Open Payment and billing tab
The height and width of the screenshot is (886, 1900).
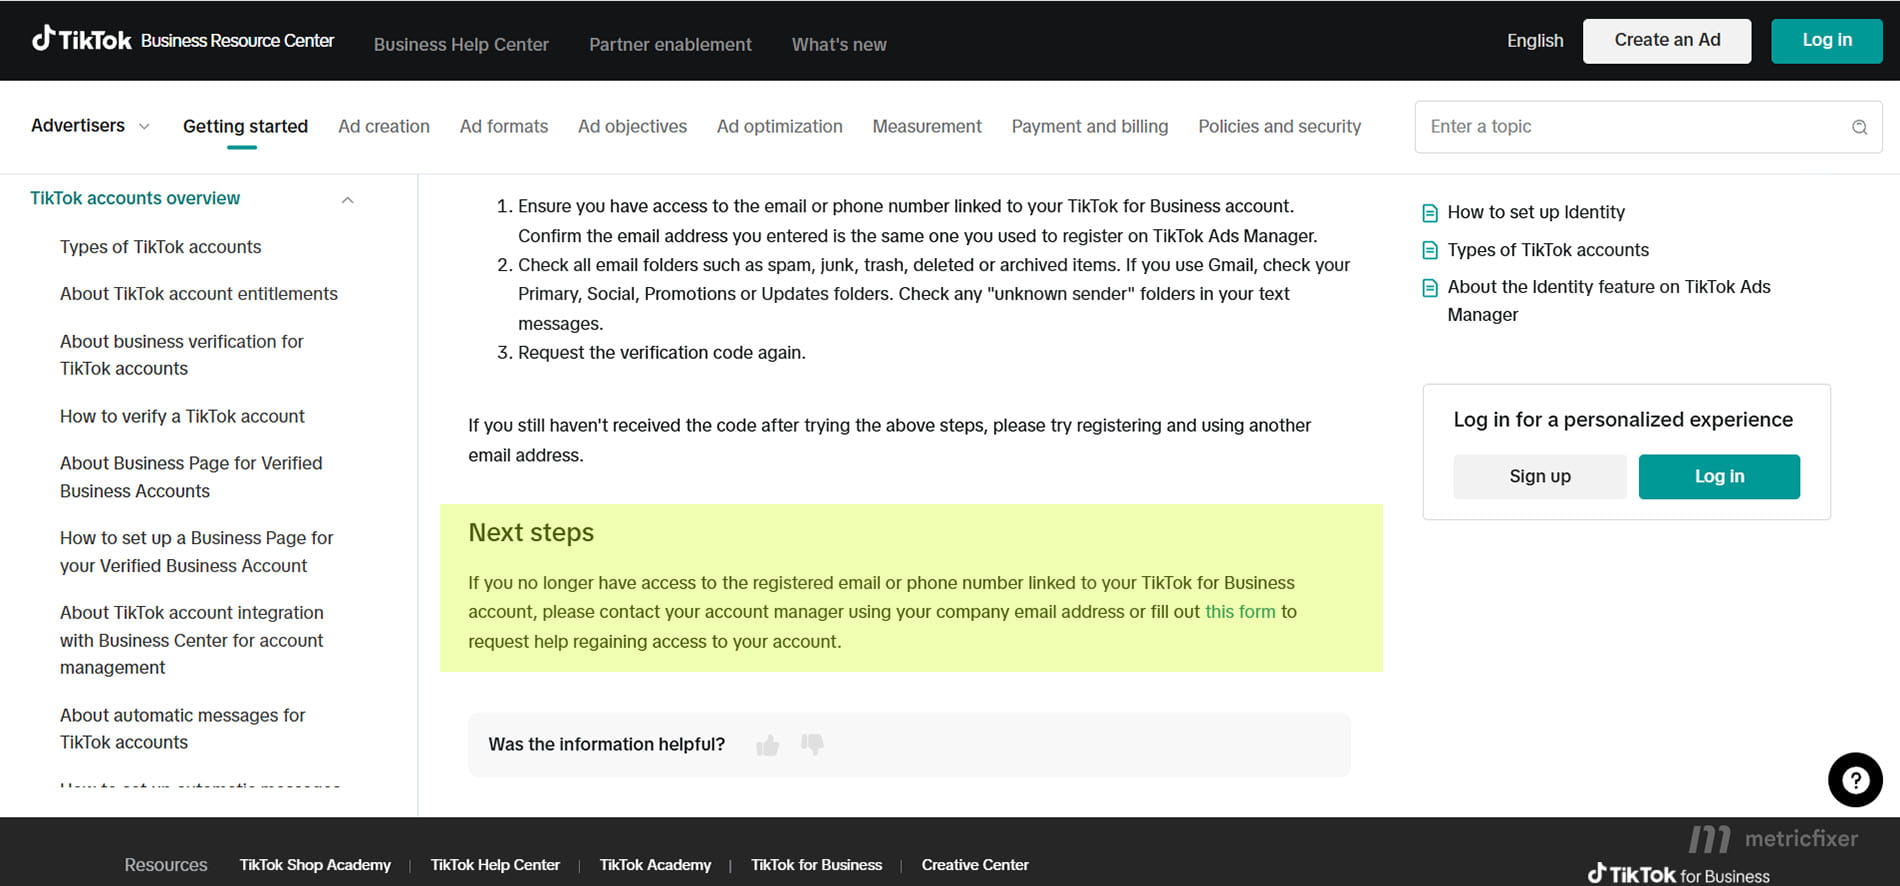[1090, 127]
